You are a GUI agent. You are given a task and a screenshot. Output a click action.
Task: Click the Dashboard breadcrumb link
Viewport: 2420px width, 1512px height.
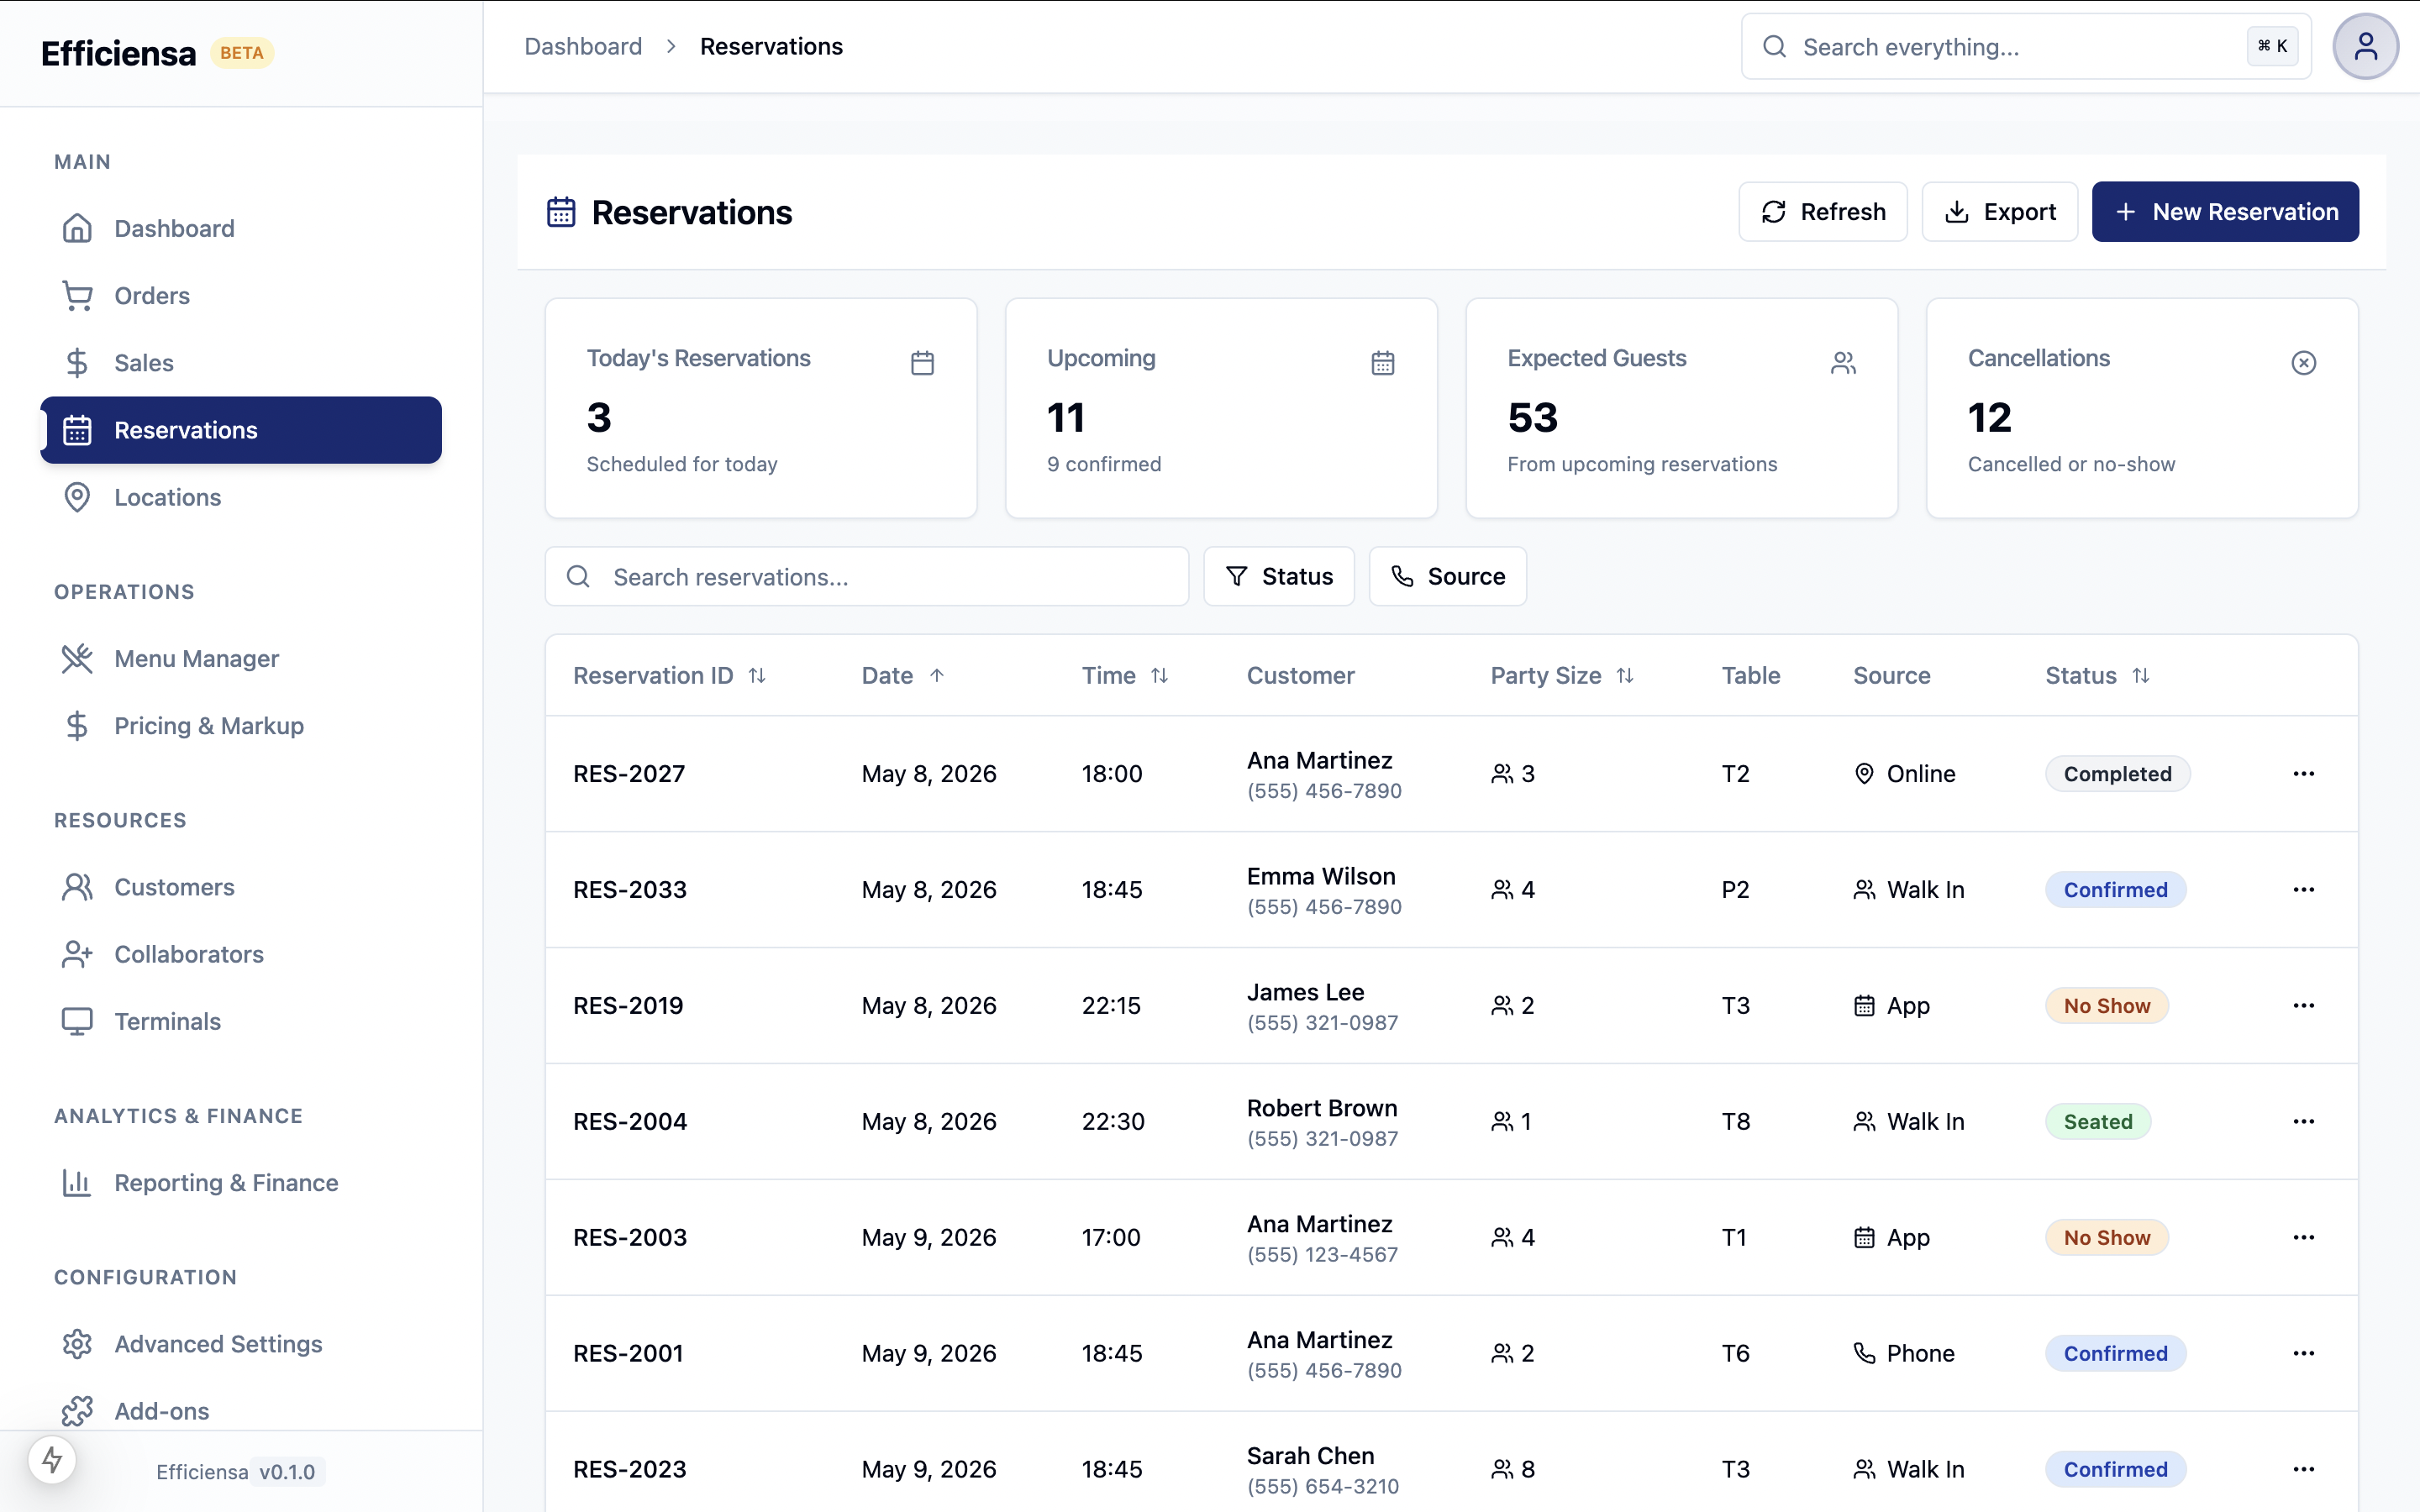pyautogui.click(x=583, y=46)
